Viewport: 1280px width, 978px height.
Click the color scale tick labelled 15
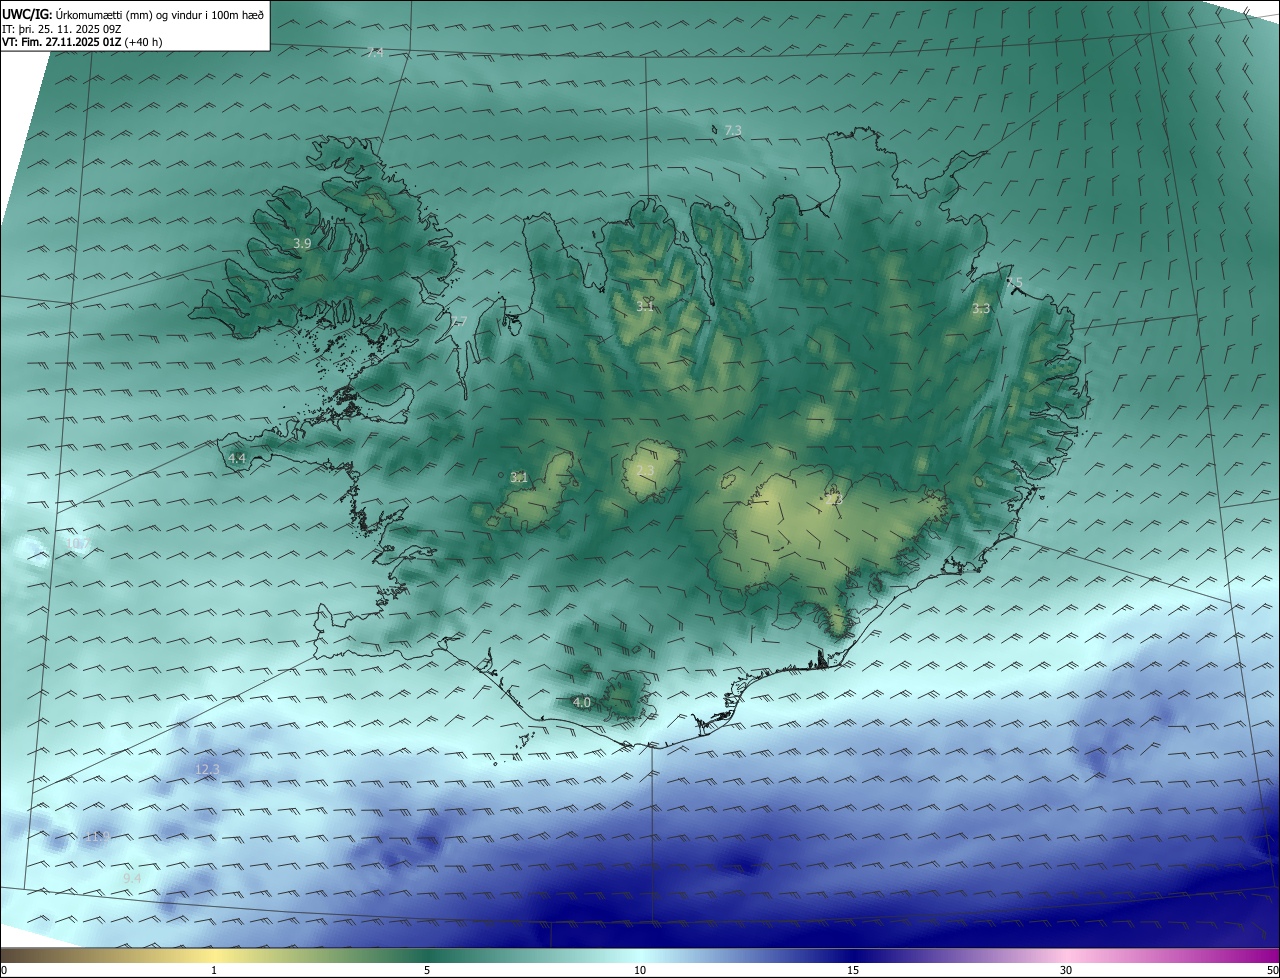(853, 970)
